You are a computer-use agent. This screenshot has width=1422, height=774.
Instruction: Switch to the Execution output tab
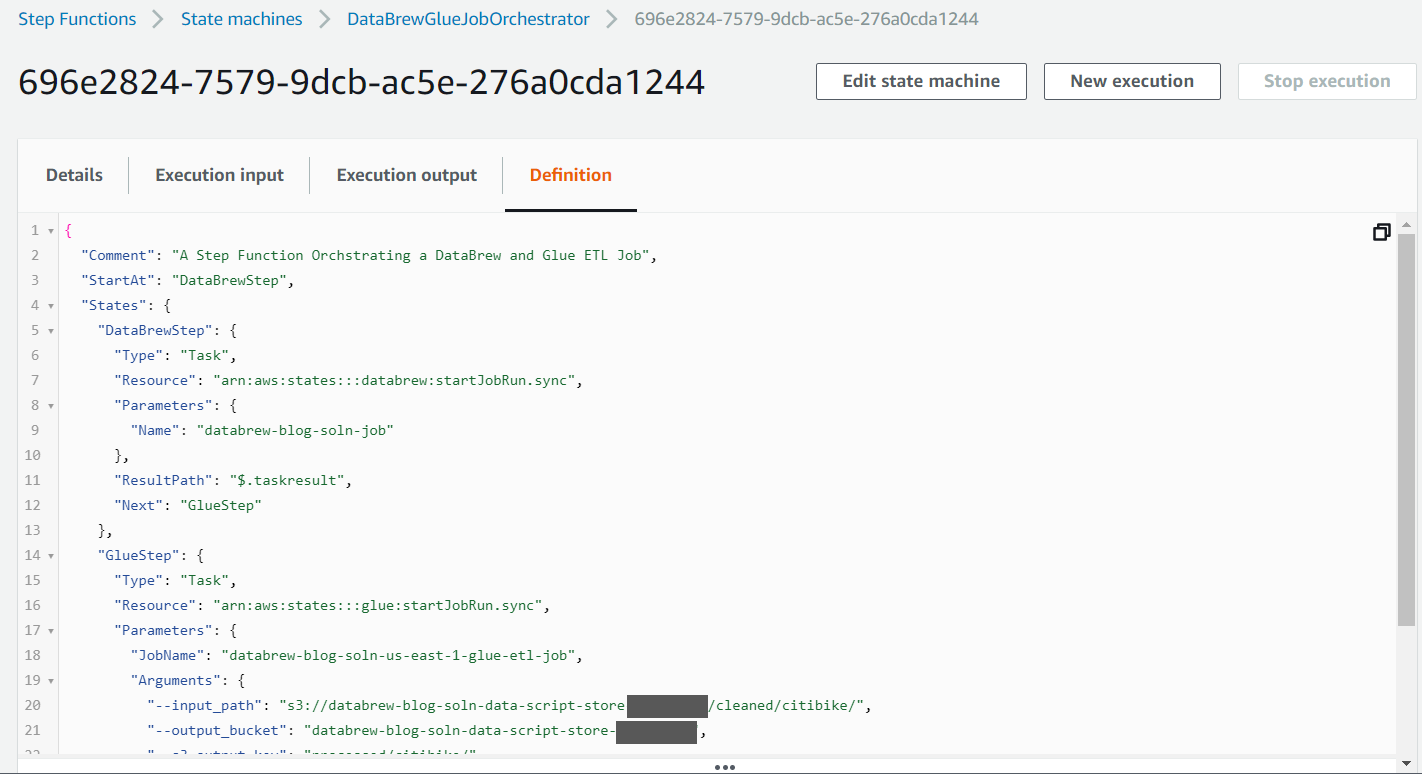pyautogui.click(x=407, y=175)
